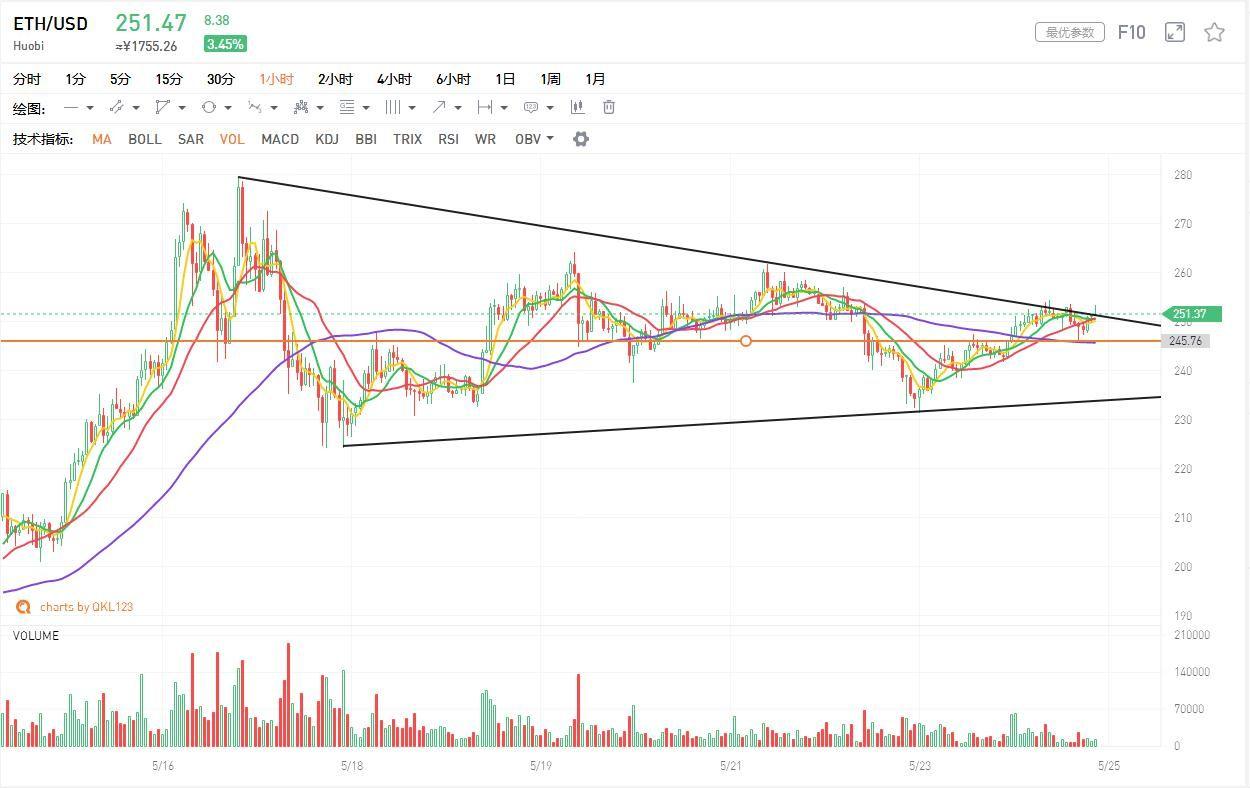Select the trend line segment tool
1250x788 pixels.
click(116, 107)
